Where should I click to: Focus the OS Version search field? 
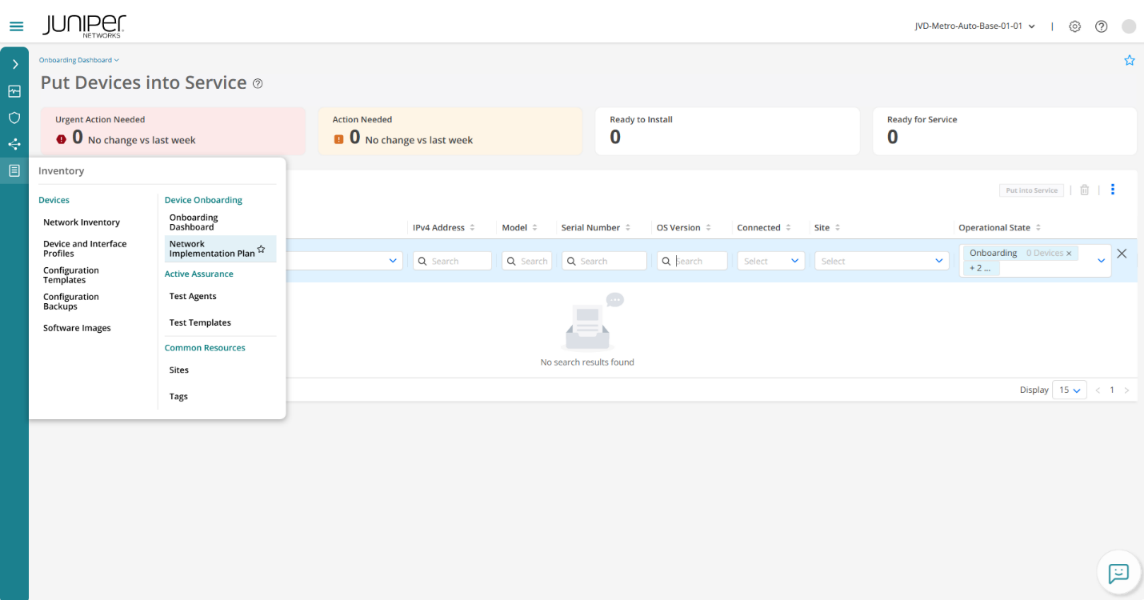[x=692, y=261]
